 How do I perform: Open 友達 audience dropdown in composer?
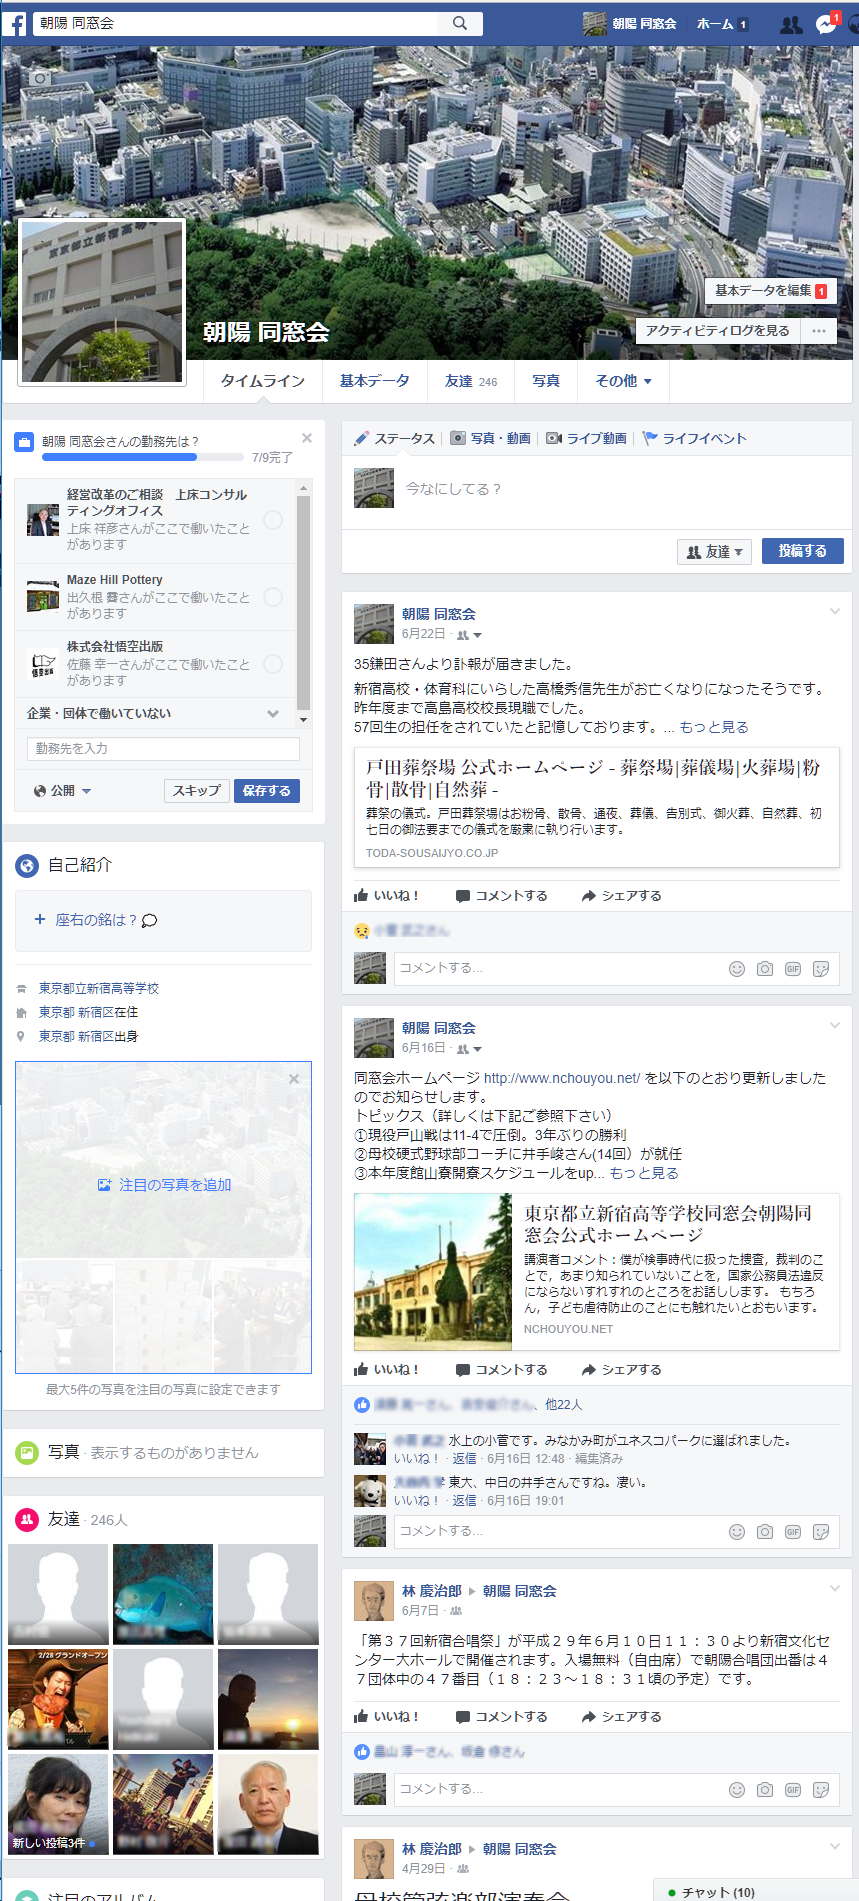tap(714, 552)
